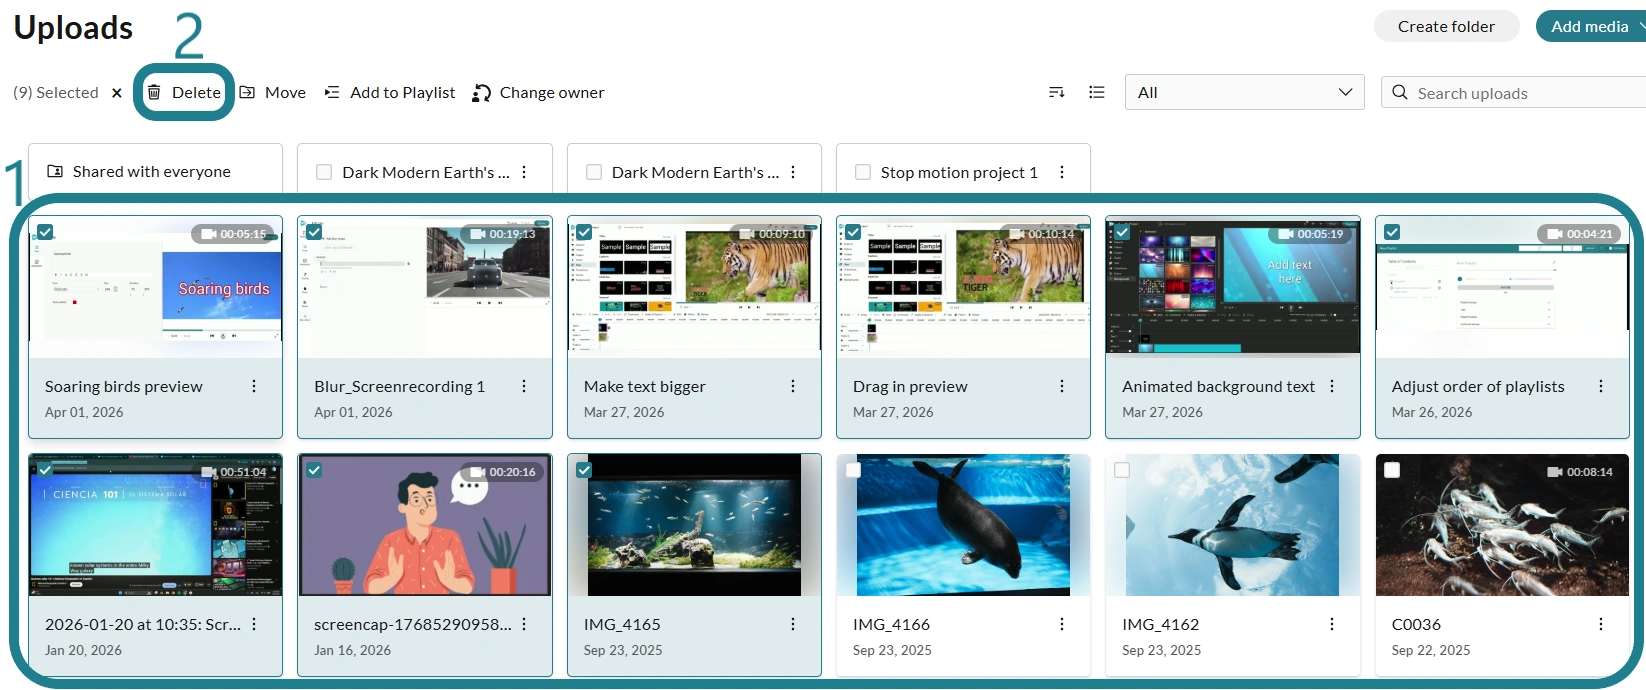1646x690 pixels.
Task: Open the IMG_4162 penguin thumbnail
Action: pos(1232,526)
